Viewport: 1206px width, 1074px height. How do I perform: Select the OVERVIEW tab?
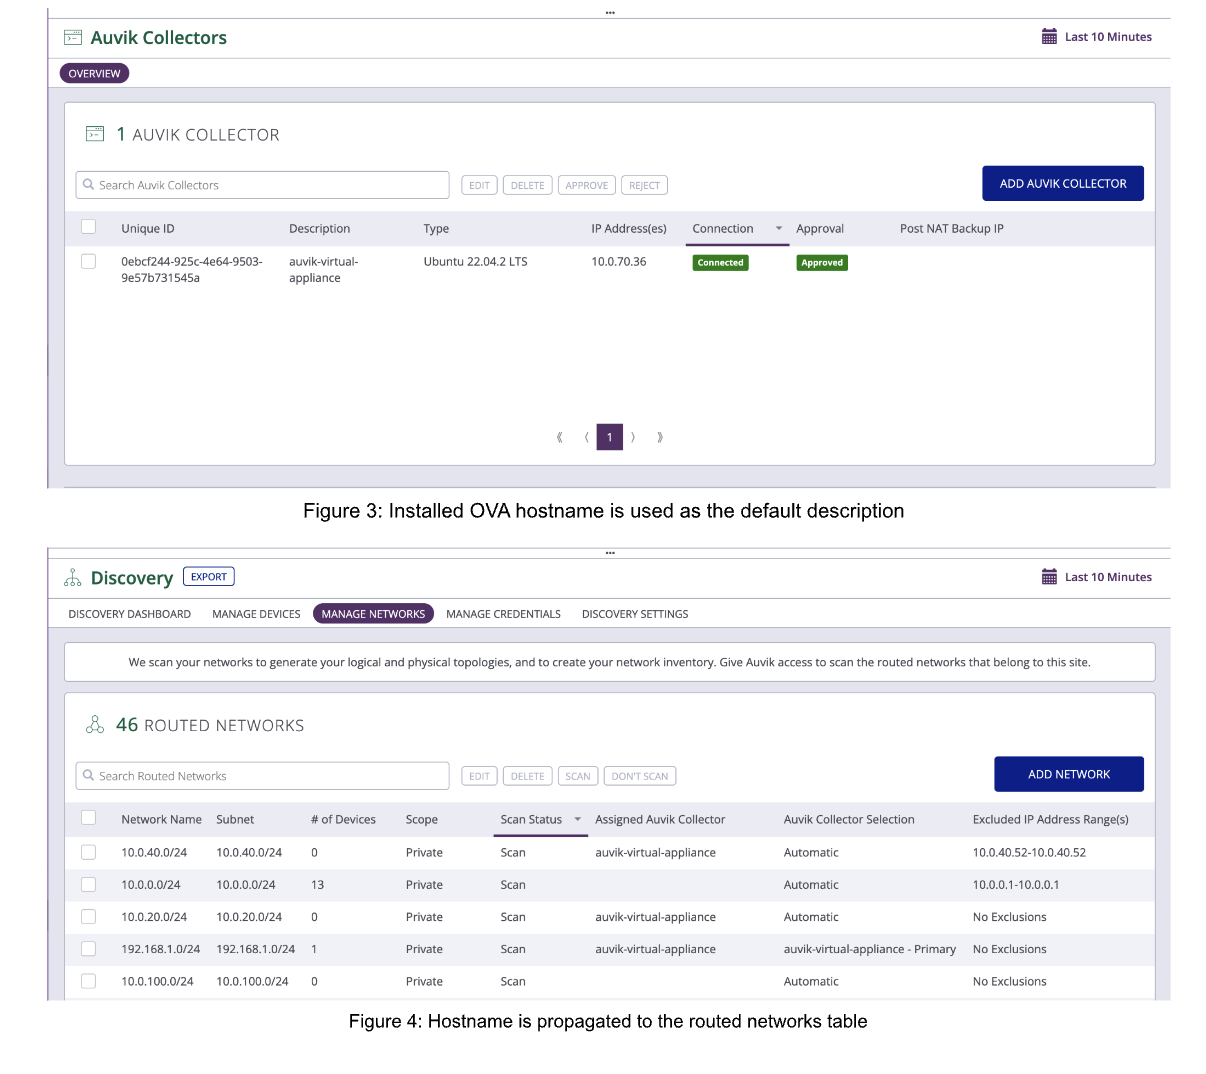point(95,73)
